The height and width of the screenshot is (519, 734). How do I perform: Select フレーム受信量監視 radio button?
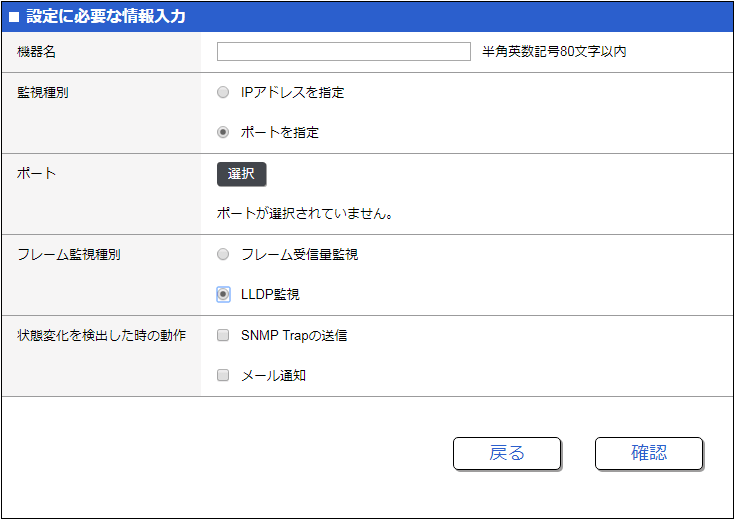pyautogui.click(x=223, y=254)
